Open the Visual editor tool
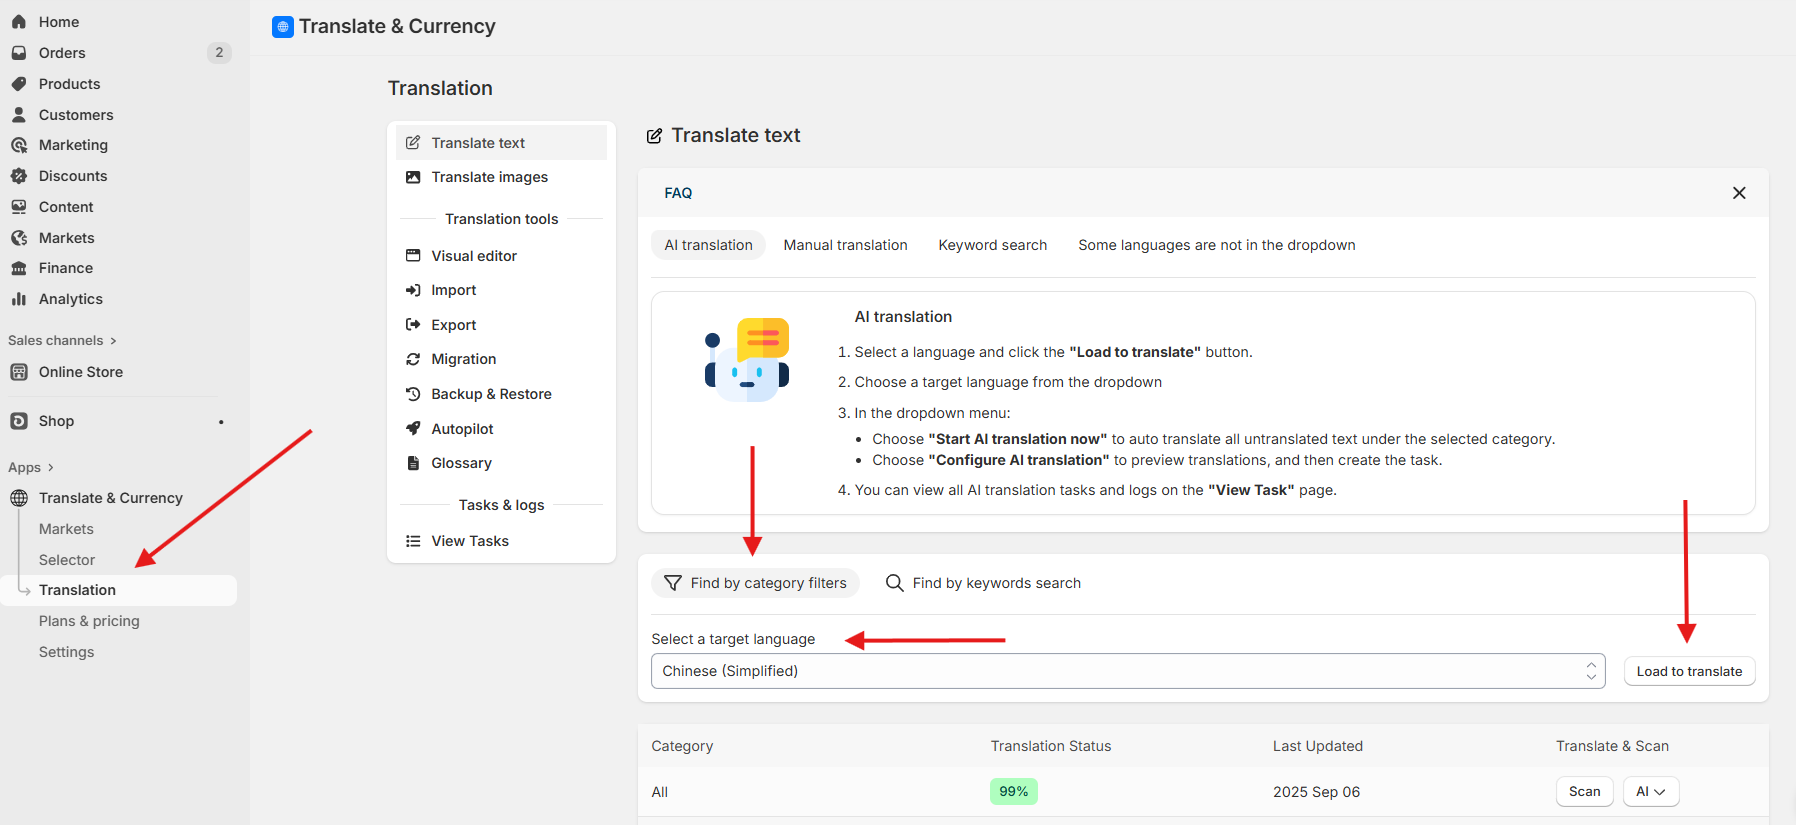 [474, 256]
